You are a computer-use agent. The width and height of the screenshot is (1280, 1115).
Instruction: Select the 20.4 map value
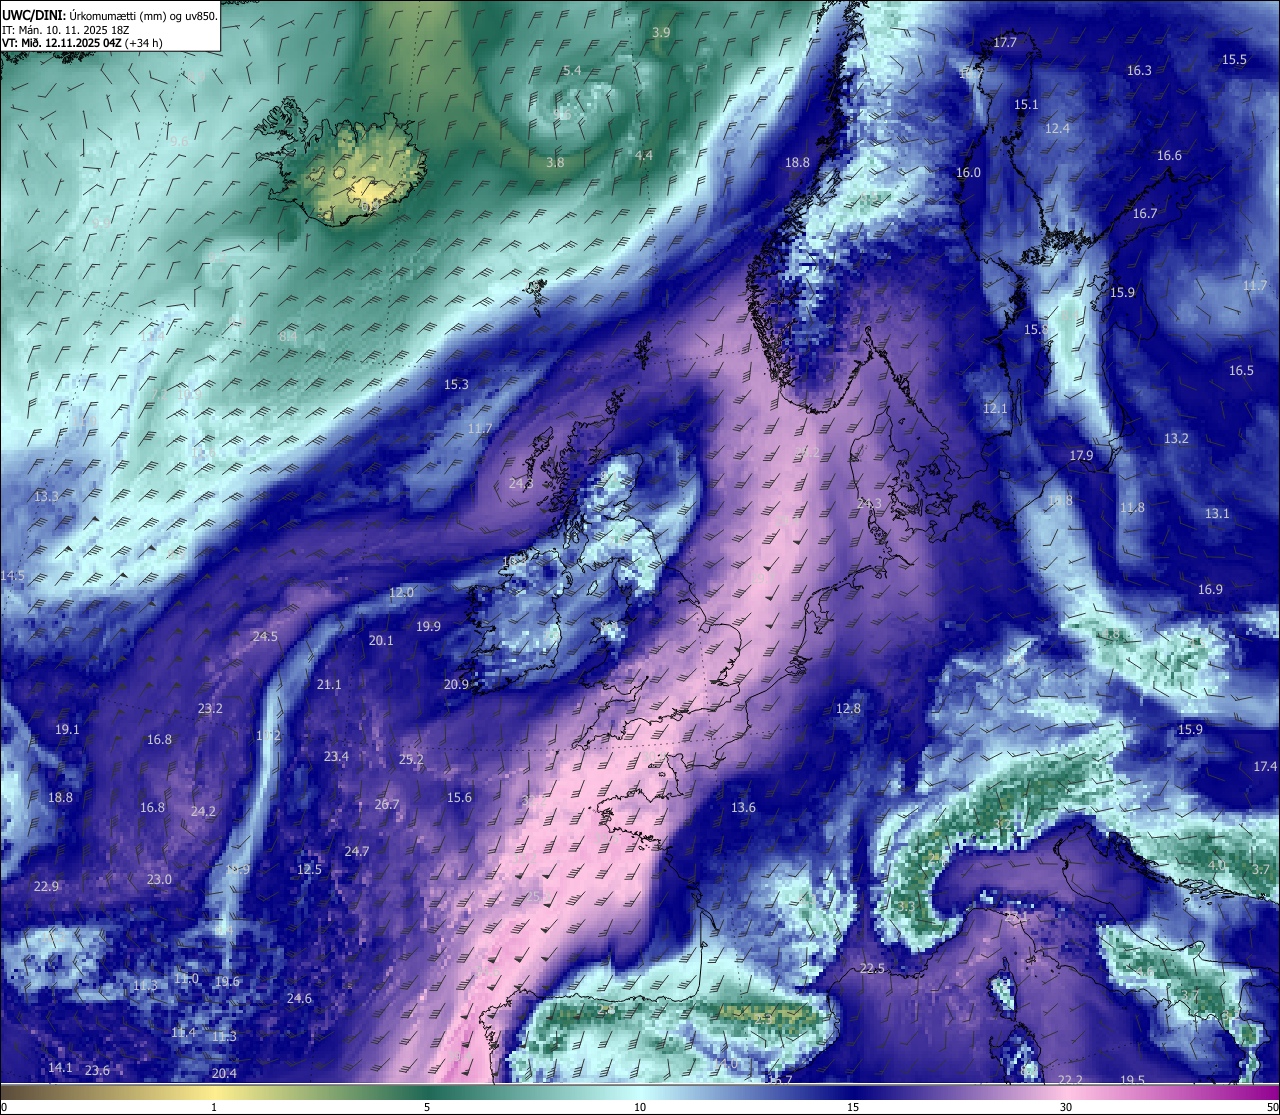pos(224,1073)
